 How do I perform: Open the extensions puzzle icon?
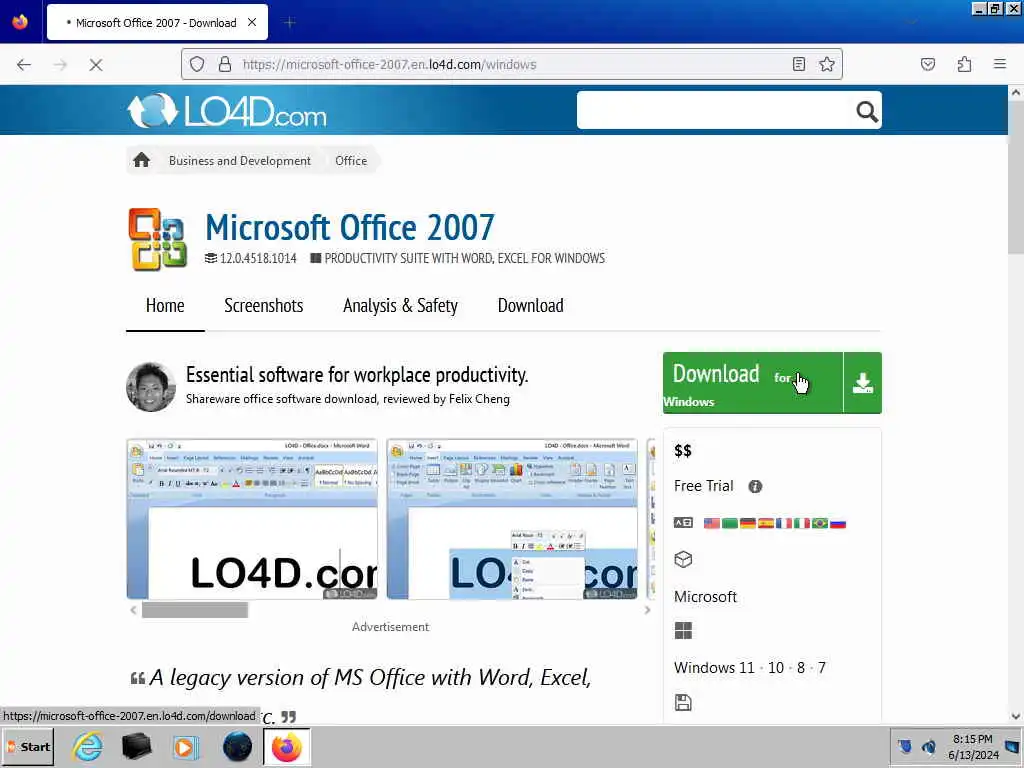pyautogui.click(x=964, y=64)
